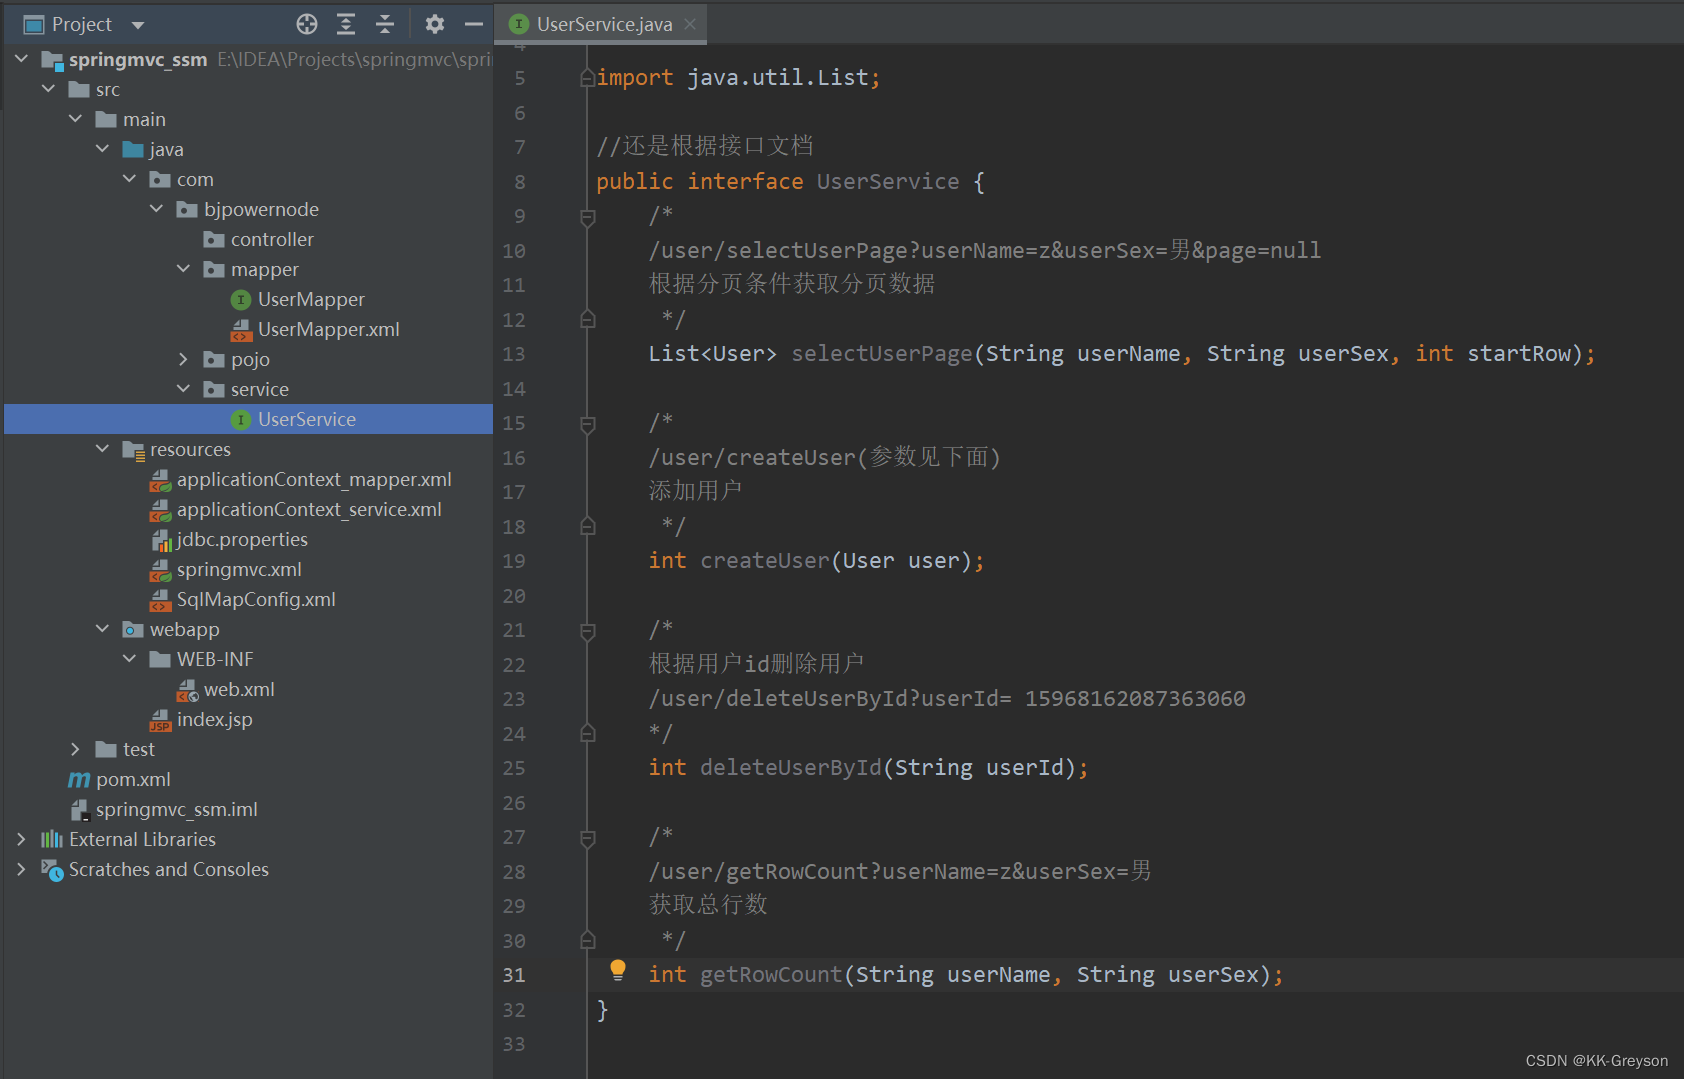Fold the comment starting at line 27
This screenshot has height=1079, width=1684.
tap(588, 837)
